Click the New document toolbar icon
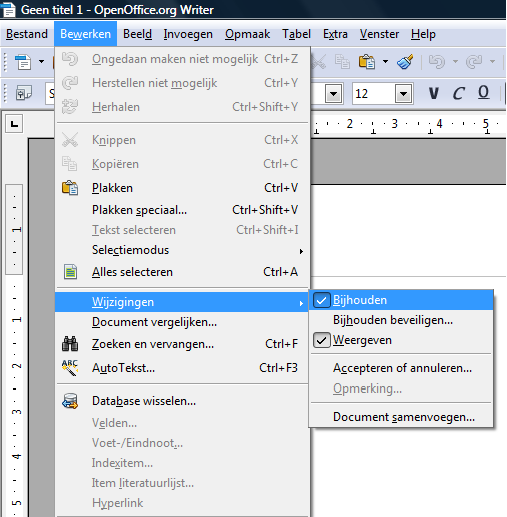 coord(23,62)
